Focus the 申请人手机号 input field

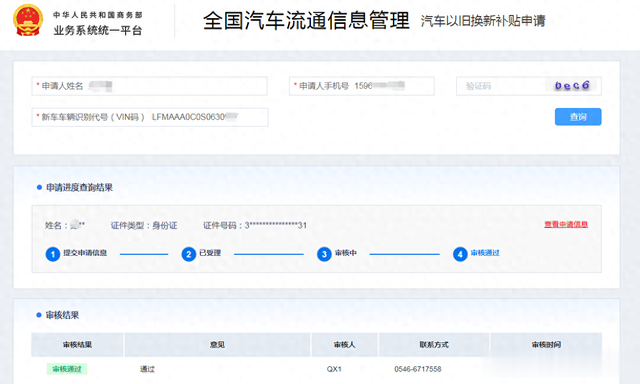(x=362, y=86)
